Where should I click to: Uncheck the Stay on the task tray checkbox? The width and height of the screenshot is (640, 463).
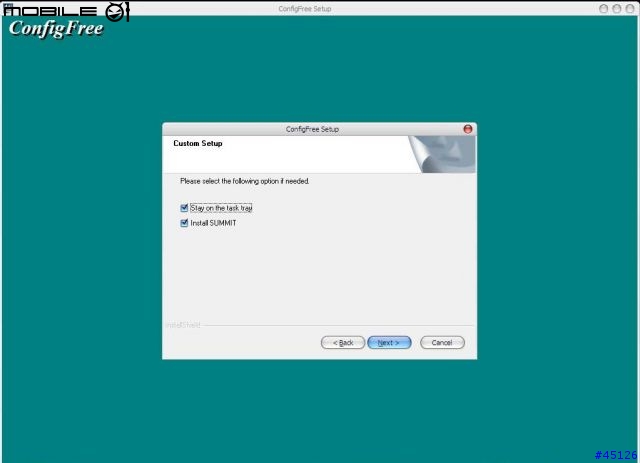184,208
